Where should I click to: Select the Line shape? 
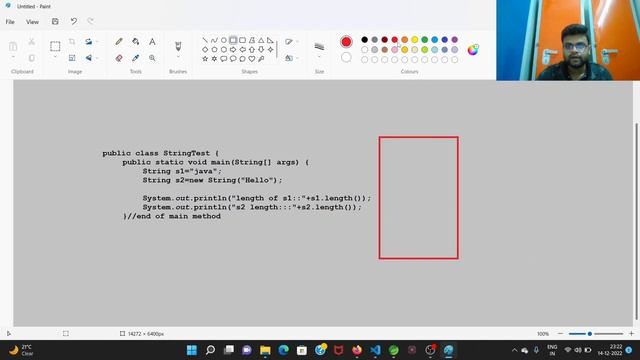pyautogui.click(x=205, y=40)
